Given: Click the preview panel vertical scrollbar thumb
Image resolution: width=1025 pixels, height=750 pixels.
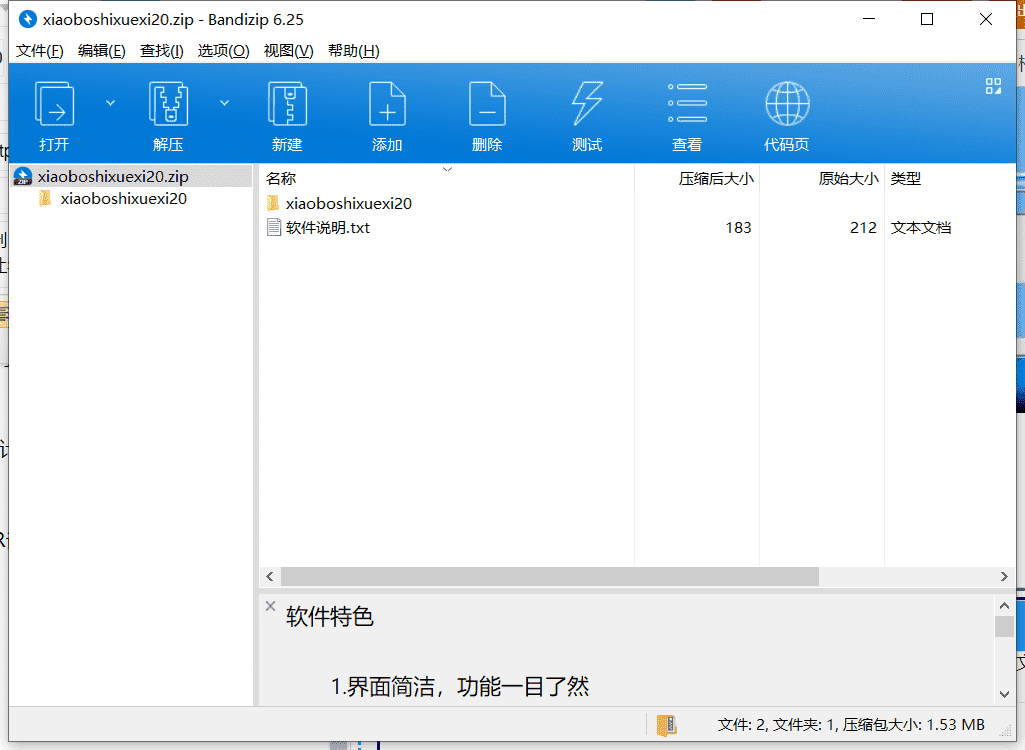Looking at the screenshot, I should (1005, 626).
